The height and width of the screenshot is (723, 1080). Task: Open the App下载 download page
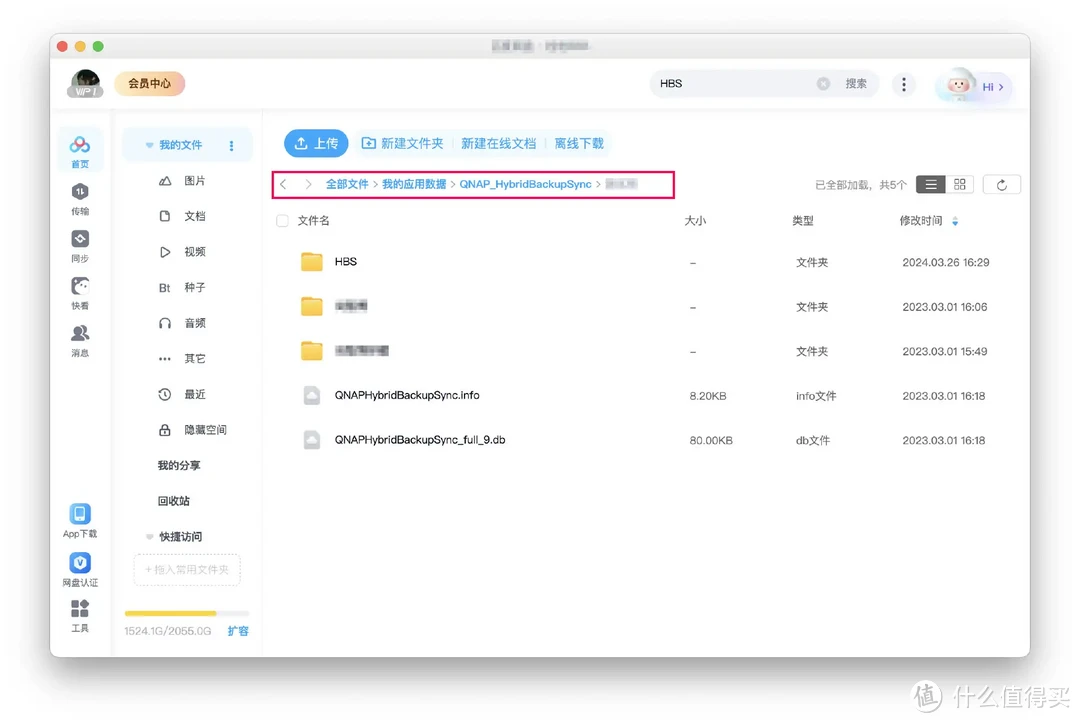point(80,519)
